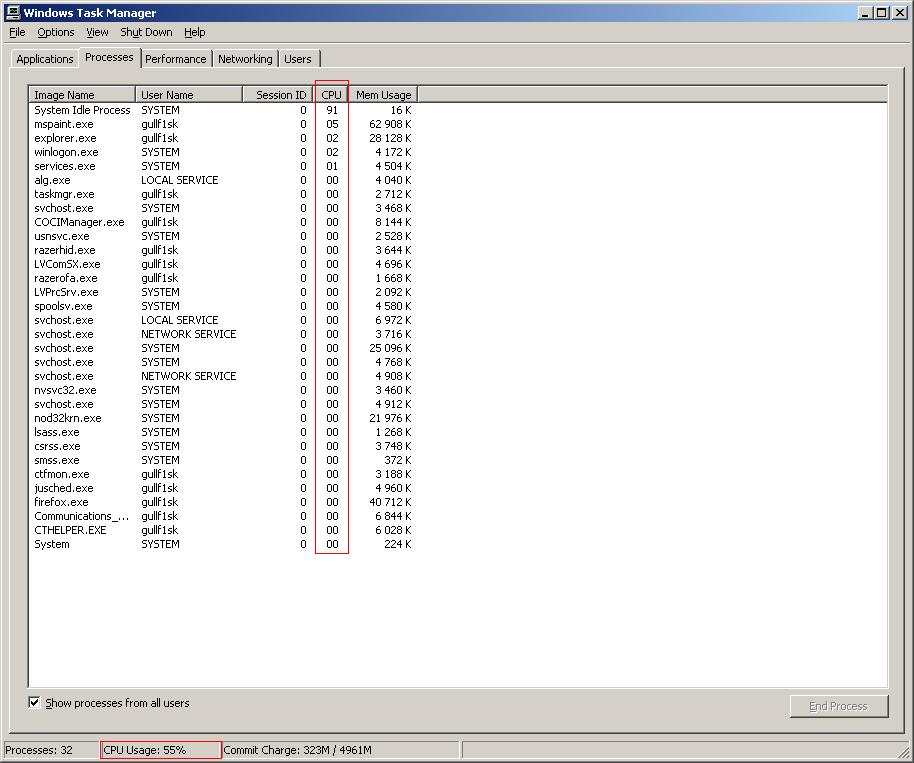This screenshot has height=763, width=914.
Task: Select the nvsvc32.exe process
Action: [223, 390]
